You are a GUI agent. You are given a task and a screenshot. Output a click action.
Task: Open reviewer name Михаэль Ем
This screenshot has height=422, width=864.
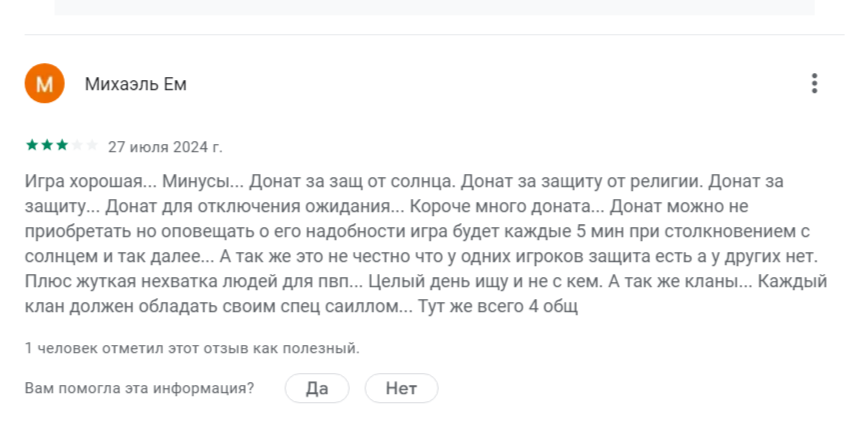coord(136,84)
